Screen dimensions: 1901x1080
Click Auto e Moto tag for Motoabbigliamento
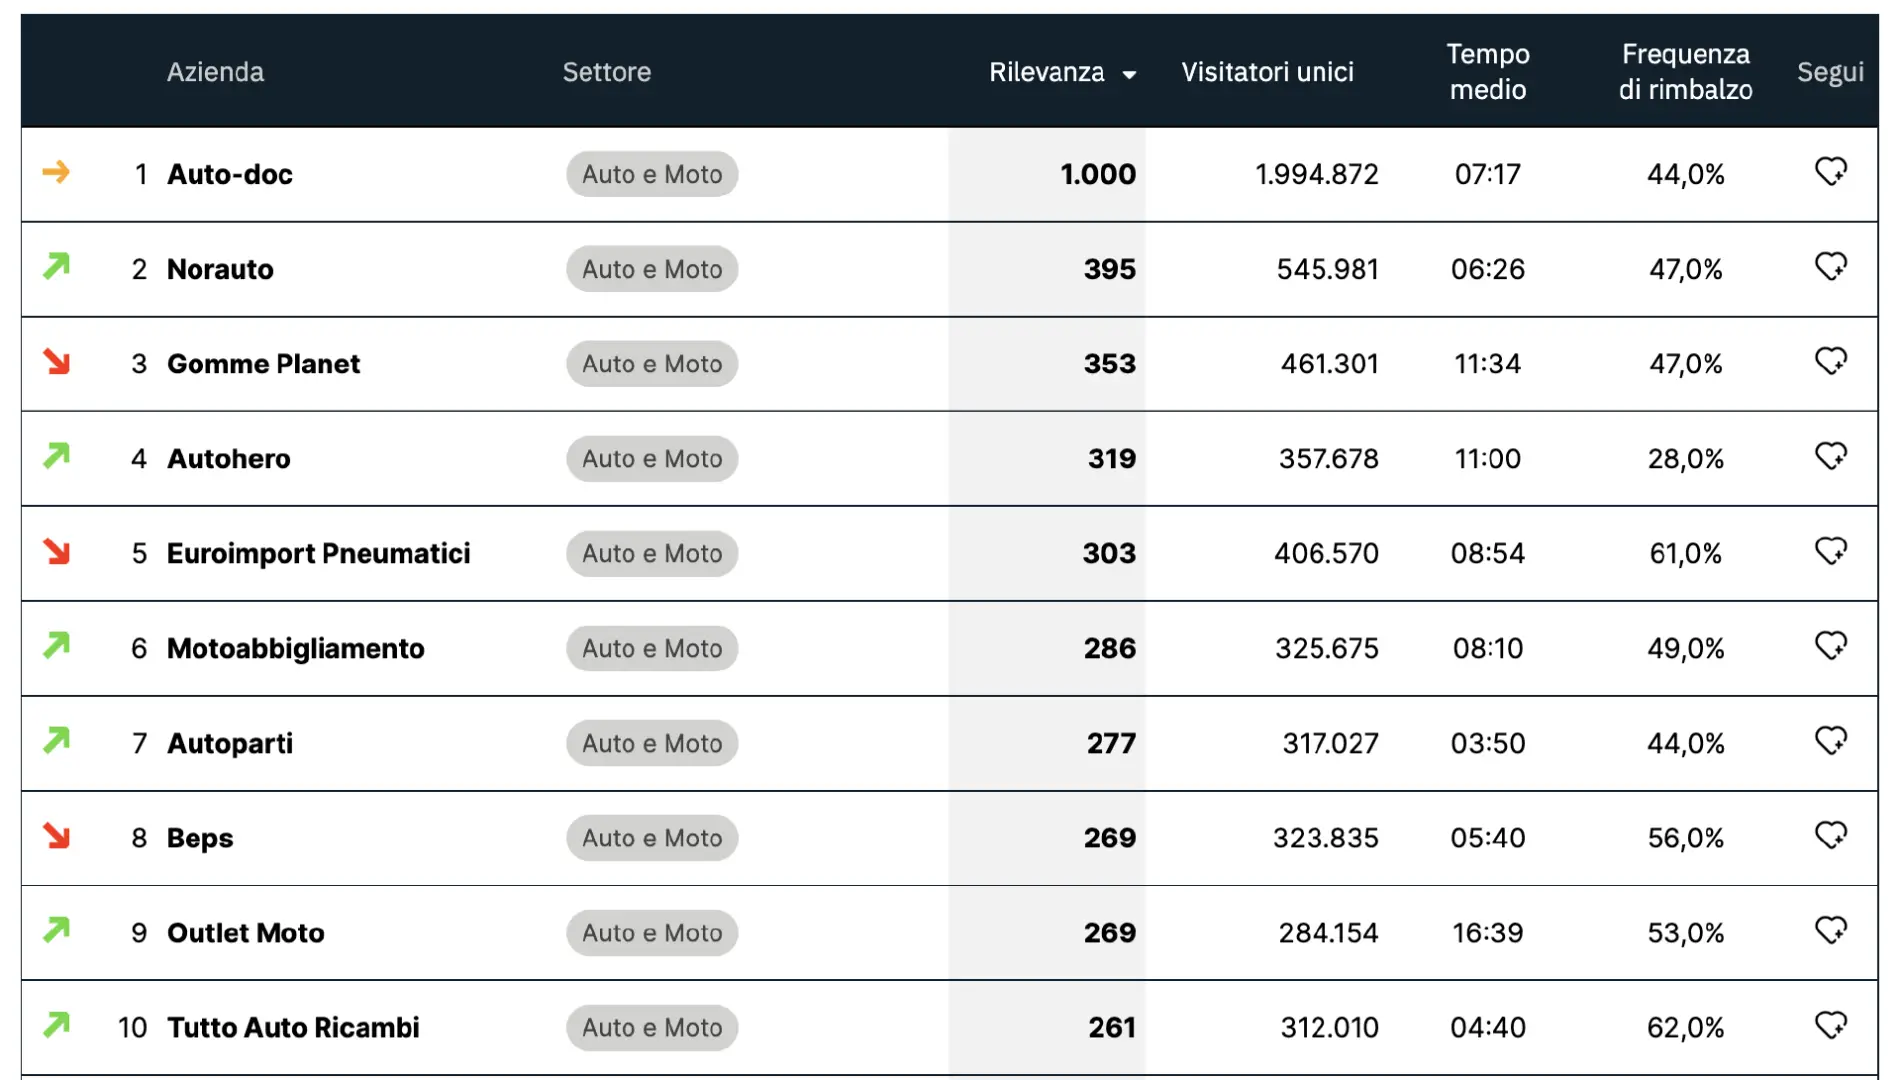click(x=652, y=648)
